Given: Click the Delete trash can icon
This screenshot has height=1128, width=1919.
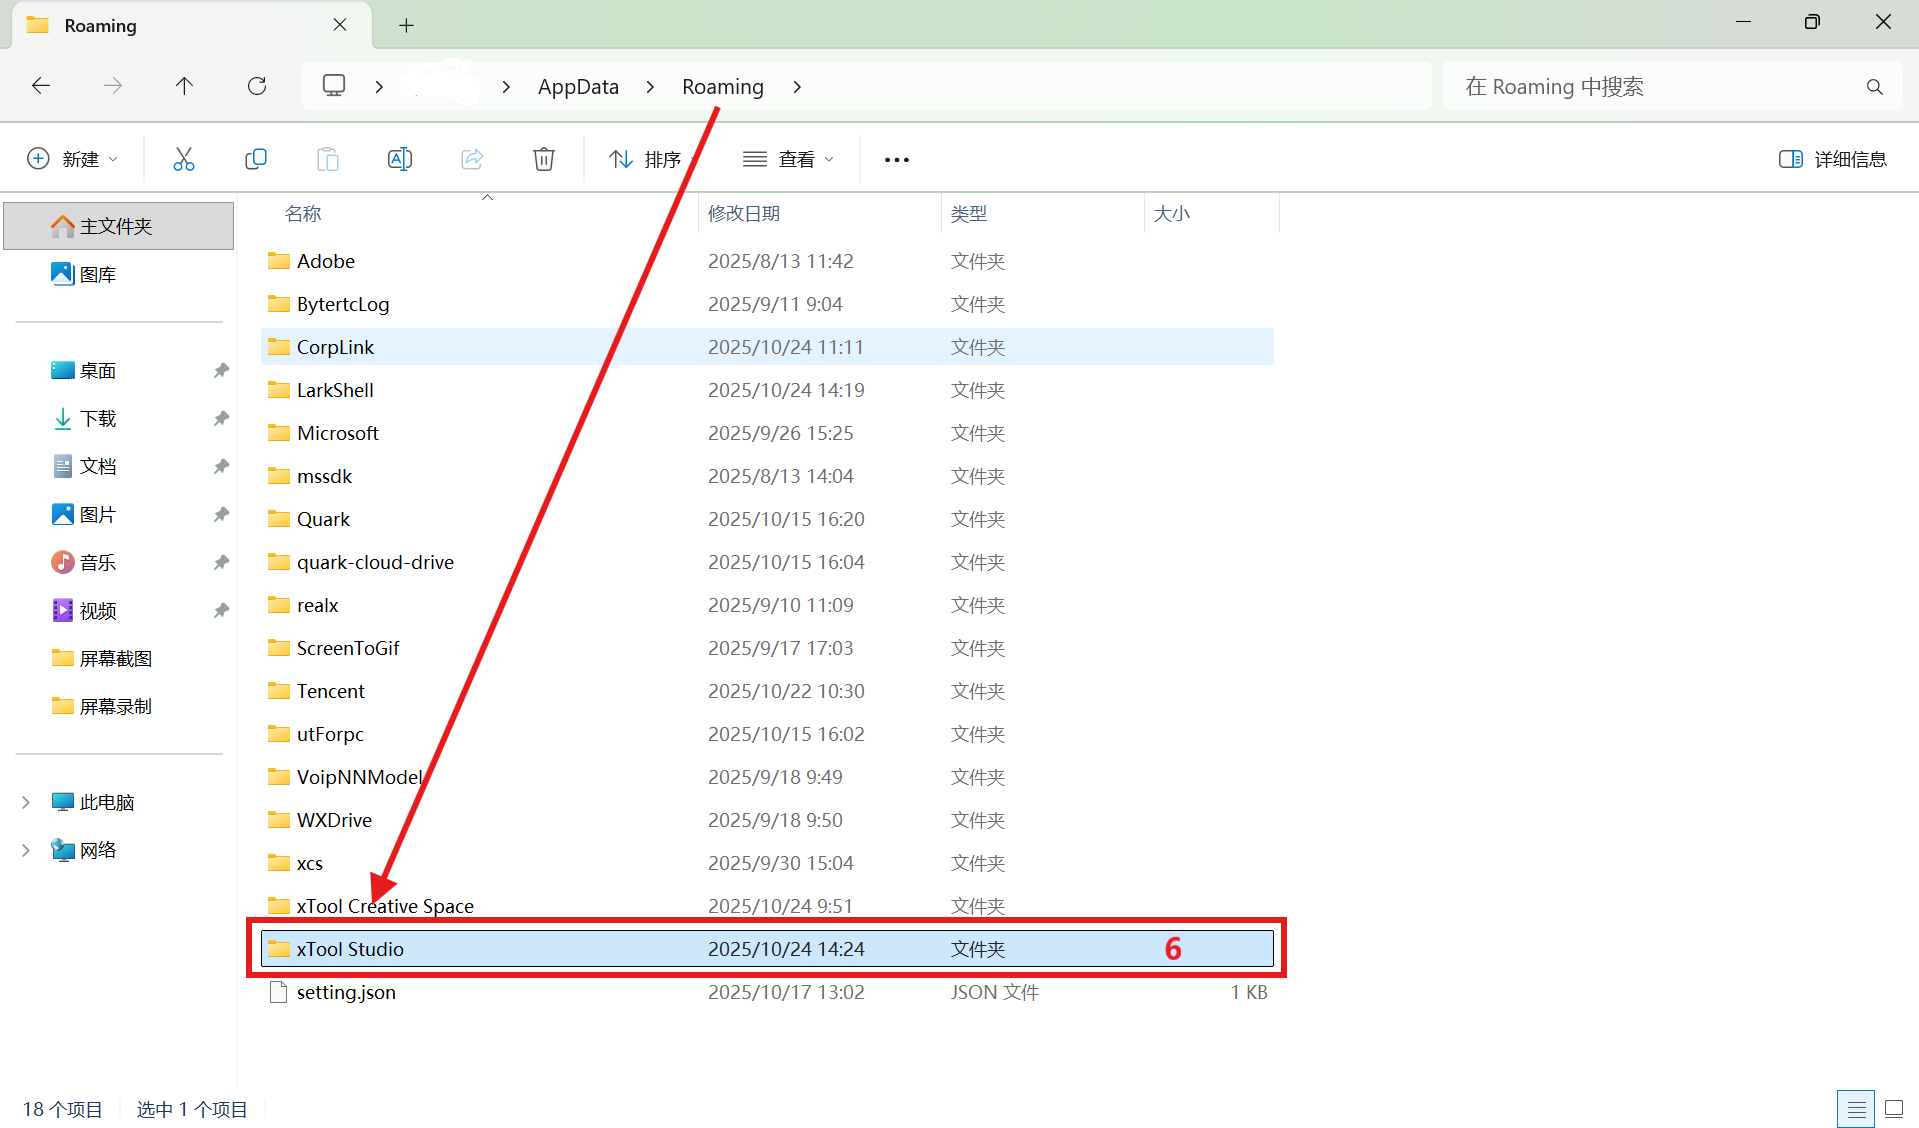Looking at the screenshot, I should coord(544,159).
